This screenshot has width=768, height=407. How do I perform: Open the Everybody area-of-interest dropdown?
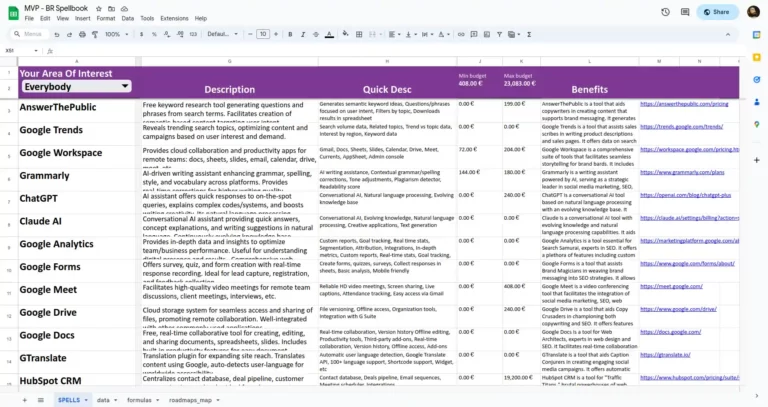coord(76,87)
